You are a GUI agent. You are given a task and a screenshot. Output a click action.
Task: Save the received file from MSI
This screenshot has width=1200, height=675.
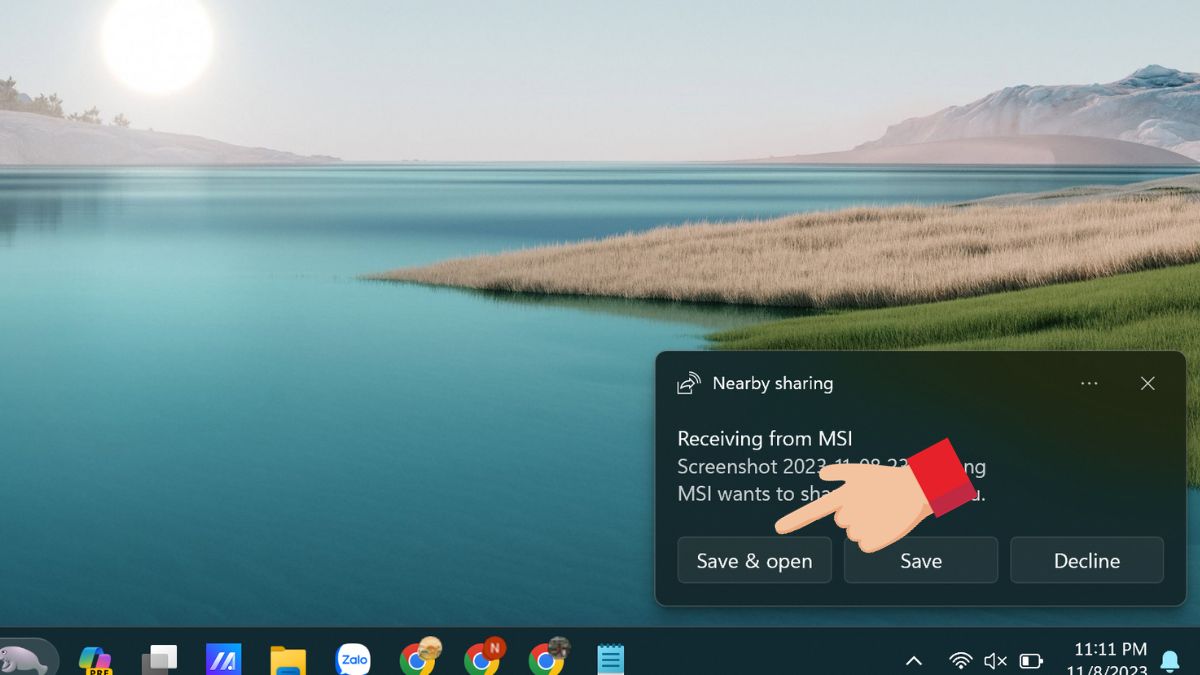coord(920,561)
